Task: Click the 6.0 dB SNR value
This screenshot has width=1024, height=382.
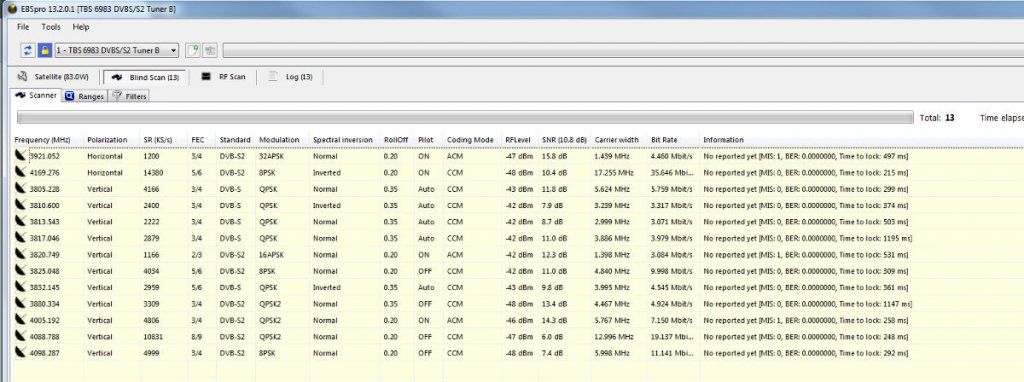Action: pyautogui.click(x=552, y=337)
